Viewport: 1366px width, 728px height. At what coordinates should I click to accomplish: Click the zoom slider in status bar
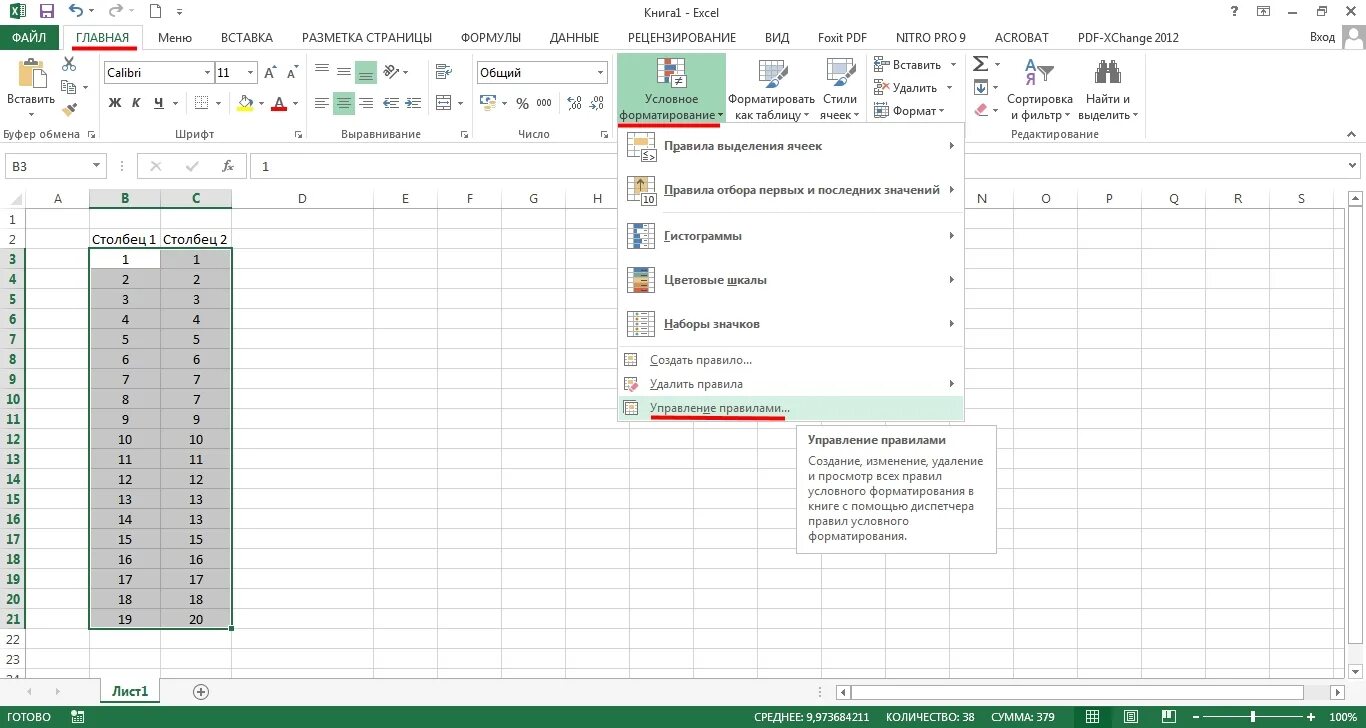pos(1253,717)
